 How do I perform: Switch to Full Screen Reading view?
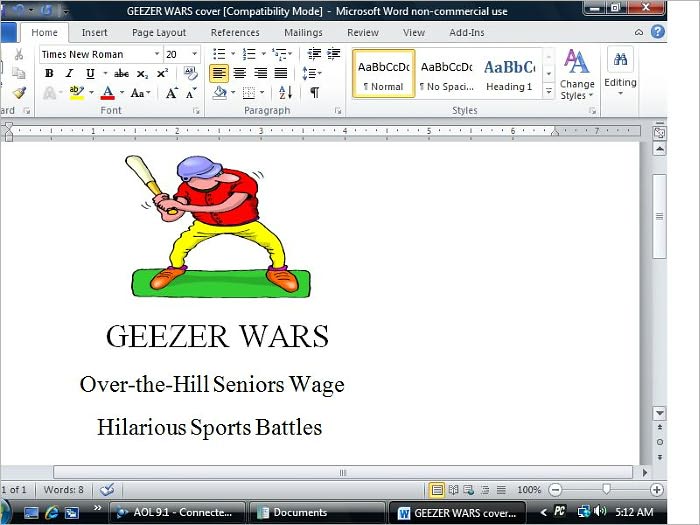(453, 490)
